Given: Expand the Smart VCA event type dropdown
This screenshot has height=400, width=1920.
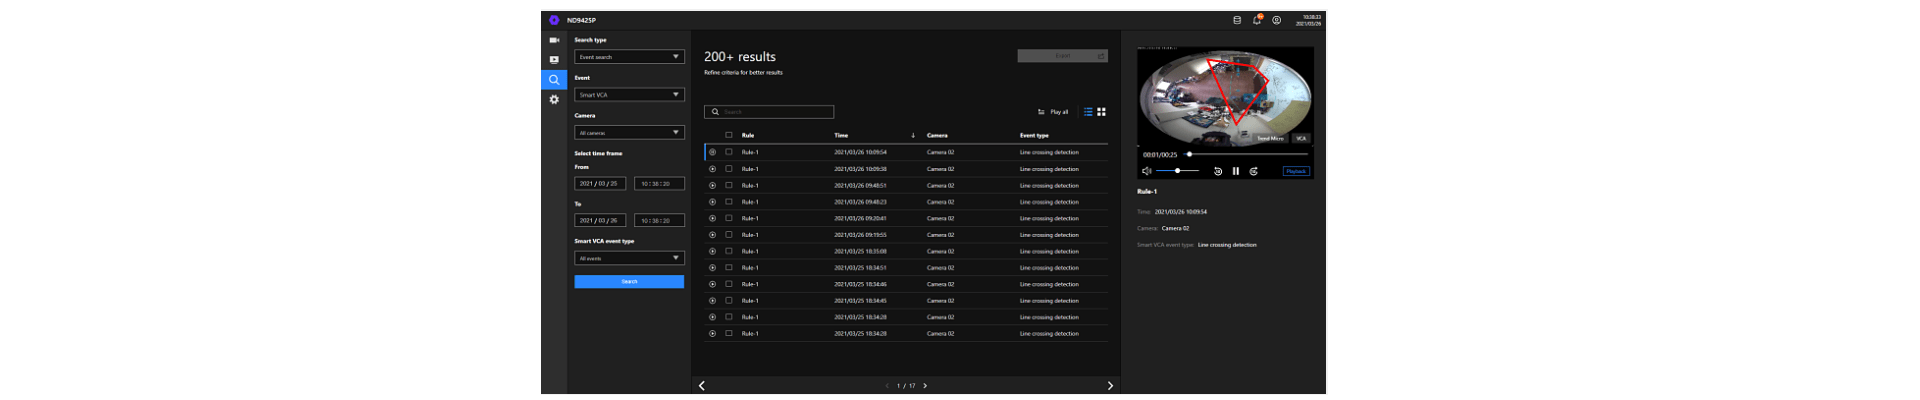Looking at the screenshot, I should [x=629, y=258].
